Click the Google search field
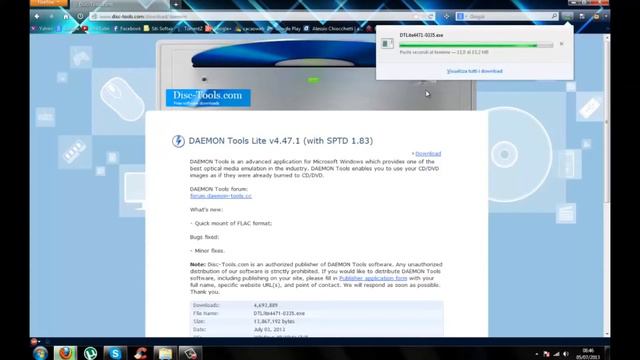The image size is (640, 360). pyautogui.click(x=508, y=16)
